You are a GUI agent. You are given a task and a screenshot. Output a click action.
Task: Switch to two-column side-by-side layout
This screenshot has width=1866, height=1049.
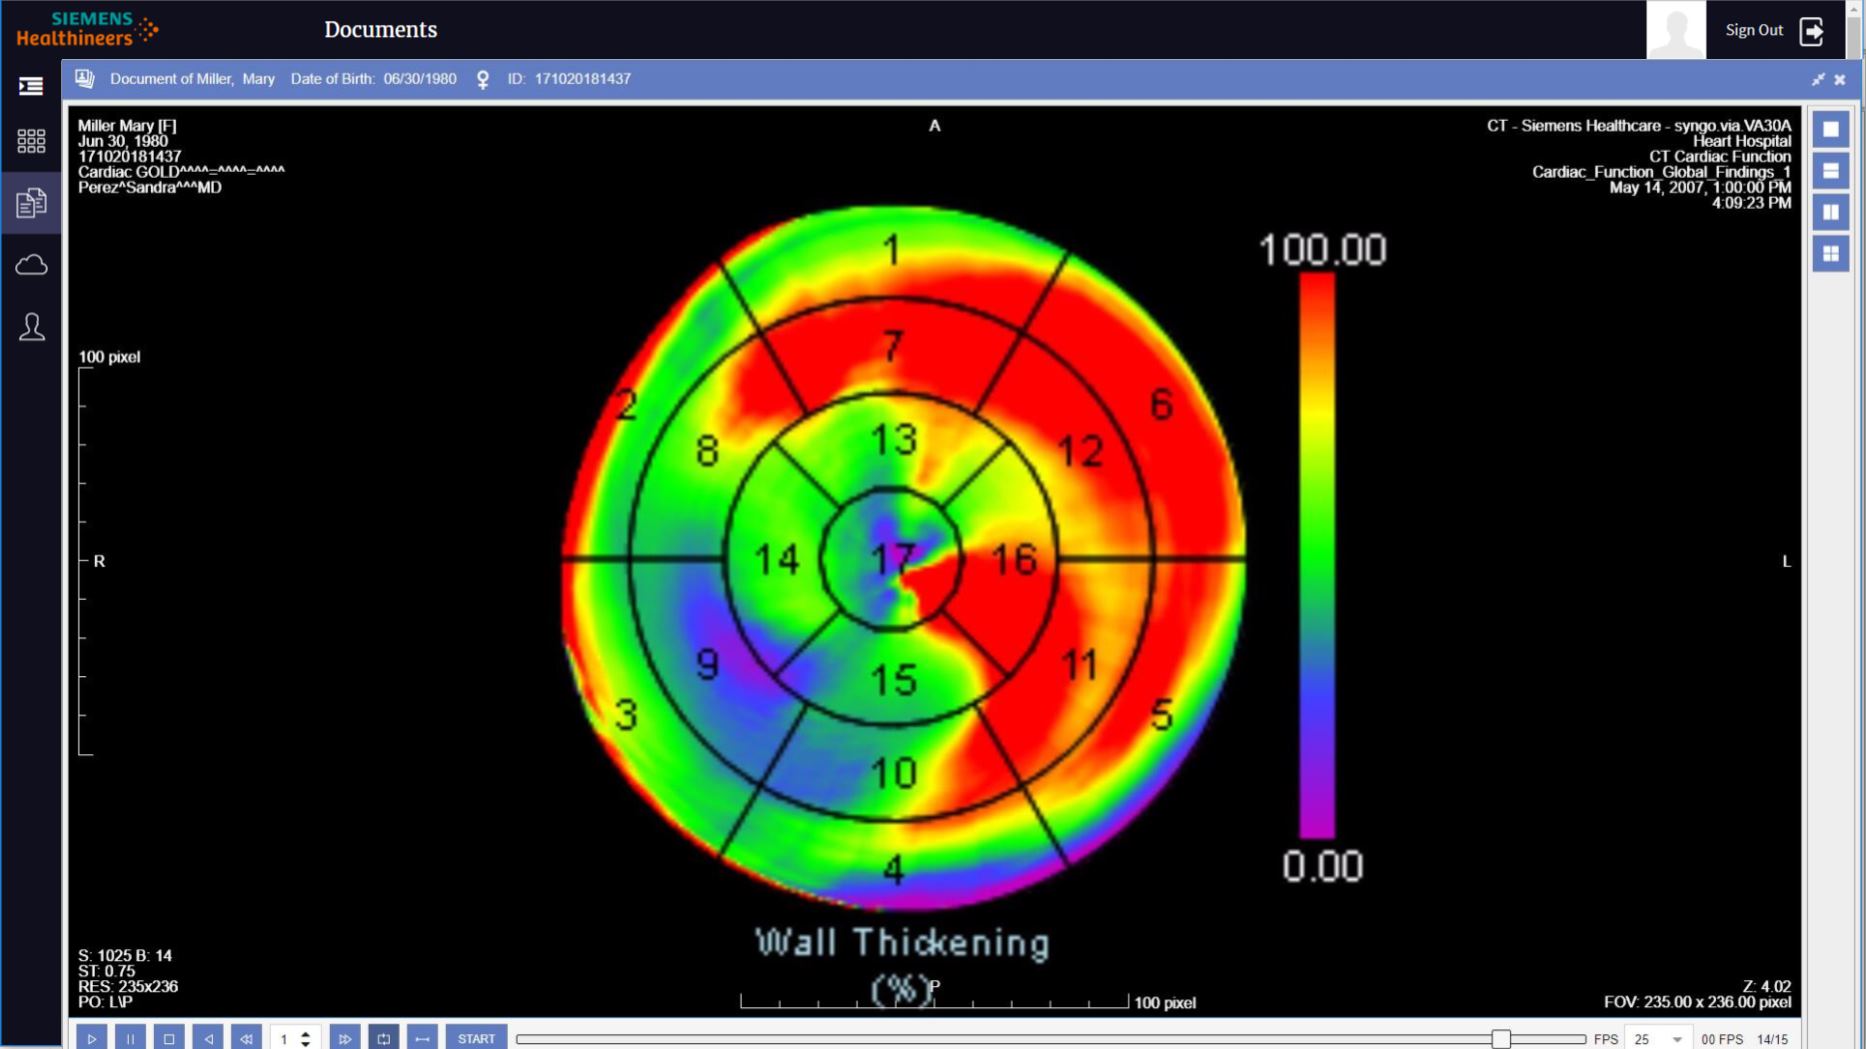point(1831,212)
